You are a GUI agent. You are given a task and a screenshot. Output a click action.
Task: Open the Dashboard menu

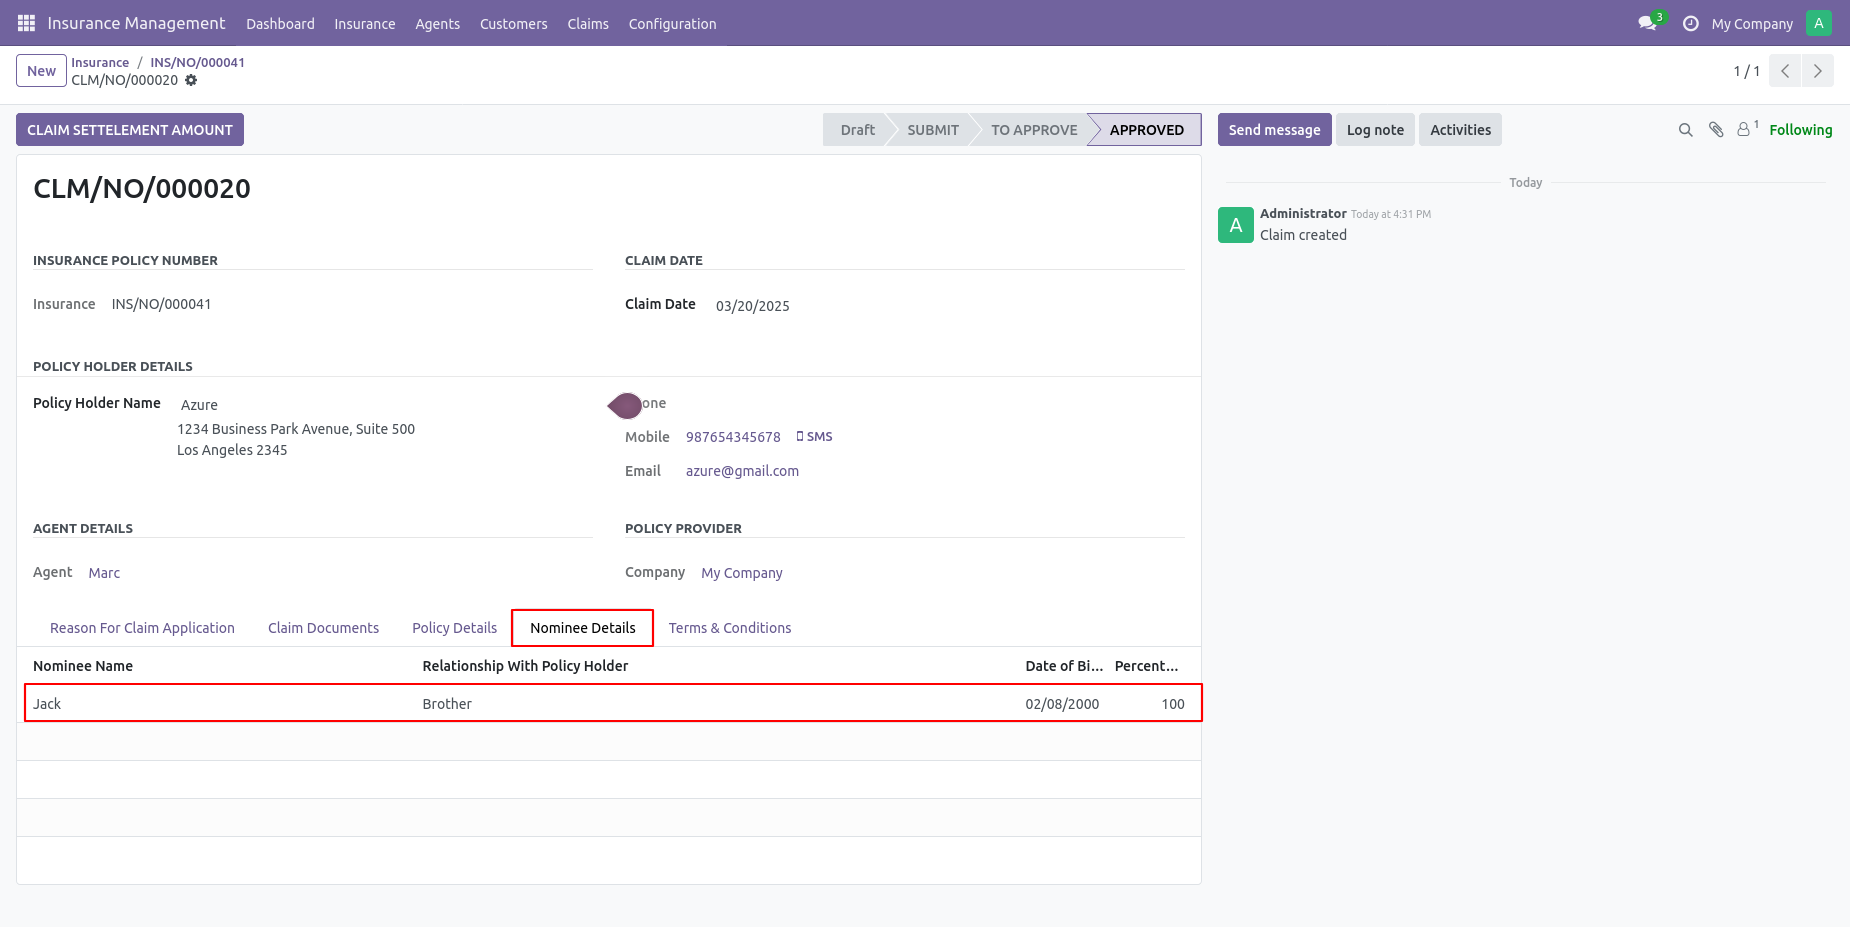280,24
